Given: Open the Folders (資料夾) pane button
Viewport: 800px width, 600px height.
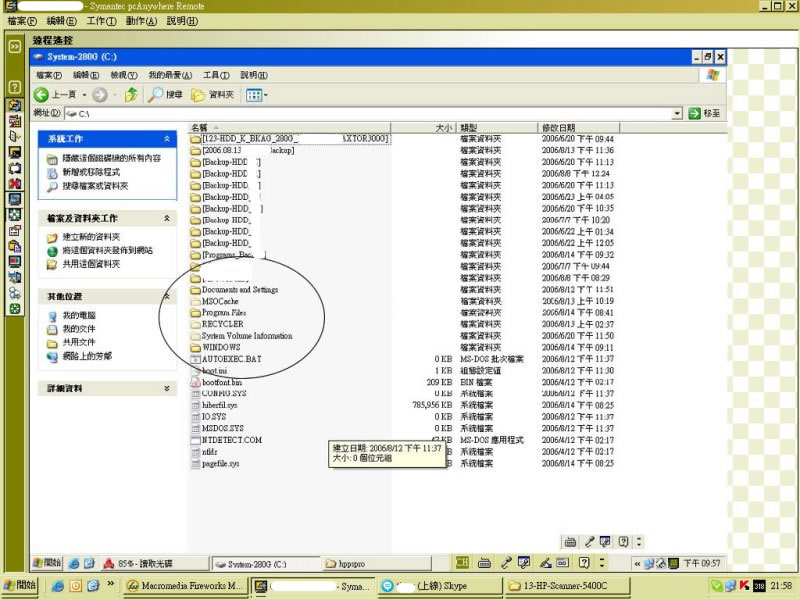Looking at the screenshot, I should [213, 95].
